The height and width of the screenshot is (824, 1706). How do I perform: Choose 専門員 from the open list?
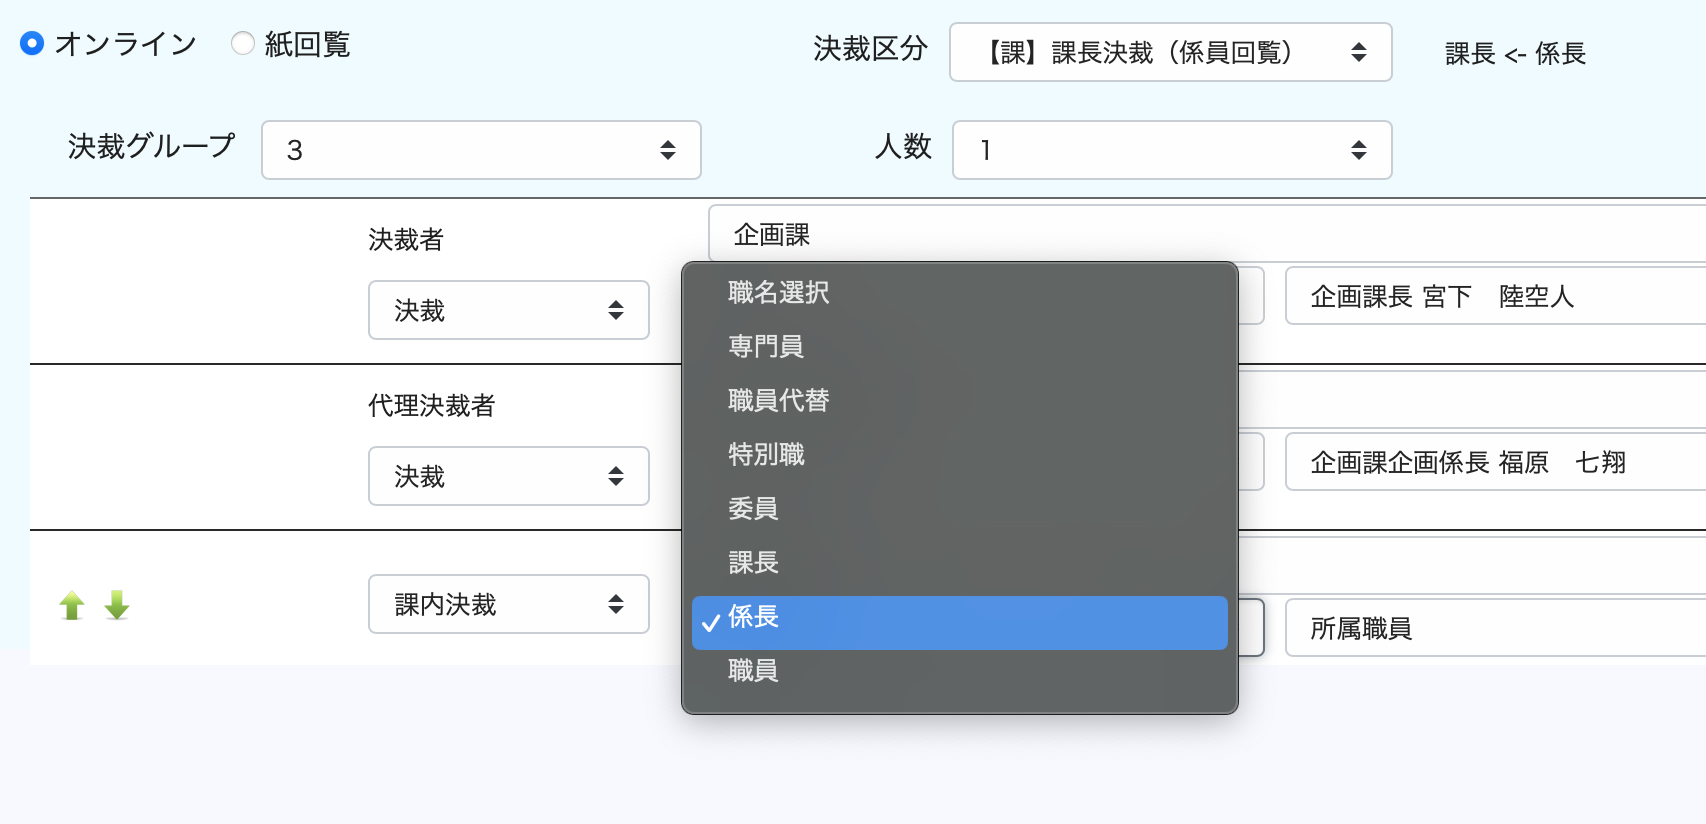click(x=766, y=347)
